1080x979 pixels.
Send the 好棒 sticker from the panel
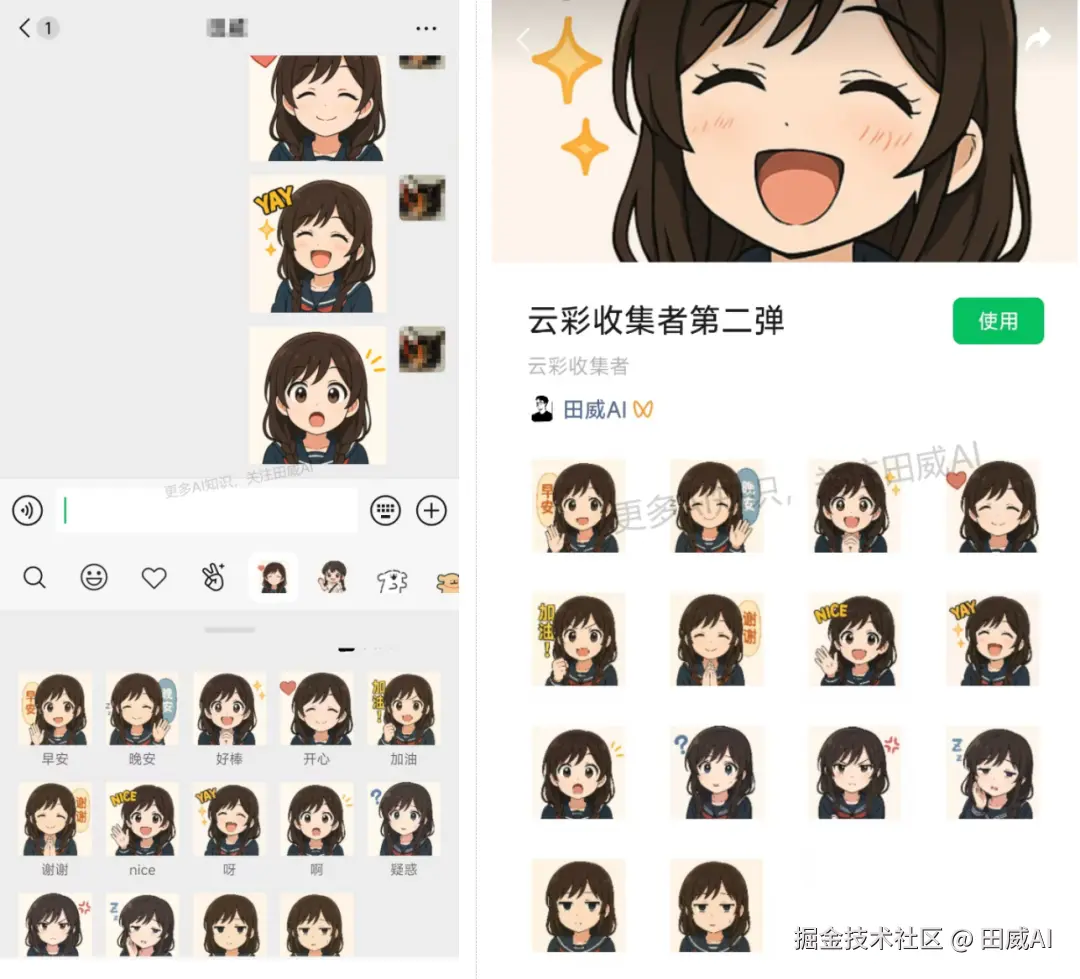[x=229, y=709]
